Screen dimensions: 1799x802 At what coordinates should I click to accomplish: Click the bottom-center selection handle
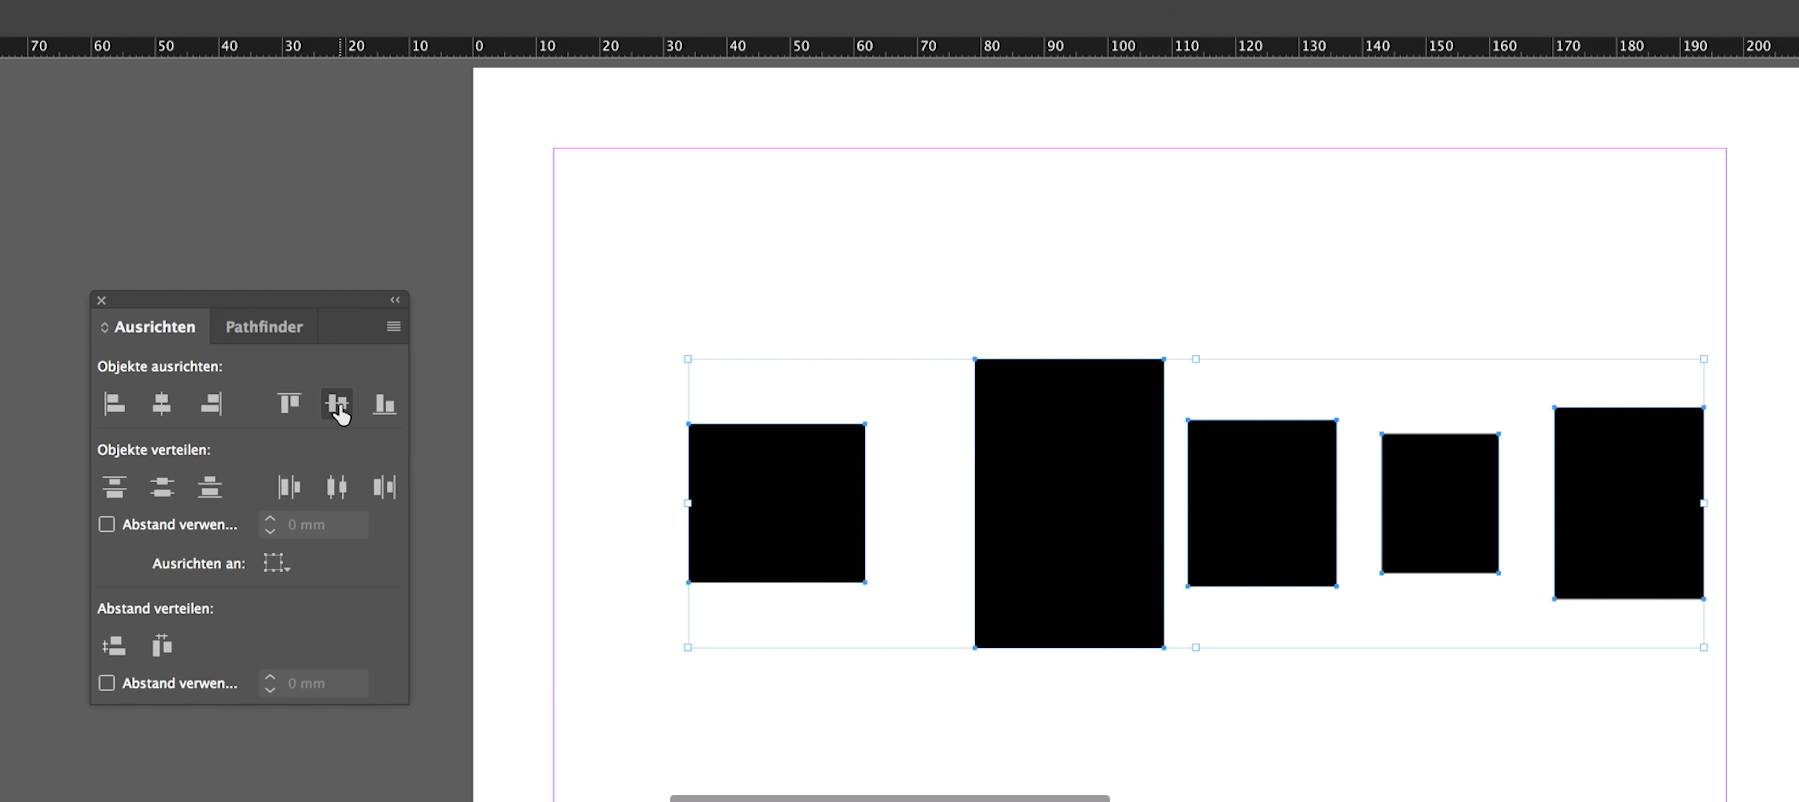1196,648
